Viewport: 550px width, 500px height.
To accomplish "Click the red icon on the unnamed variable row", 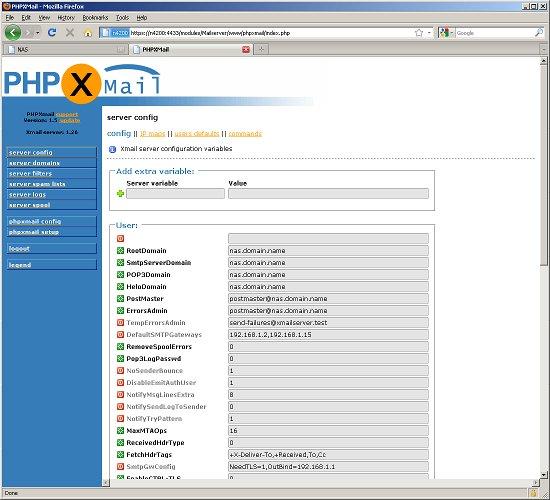I will (x=120, y=239).
